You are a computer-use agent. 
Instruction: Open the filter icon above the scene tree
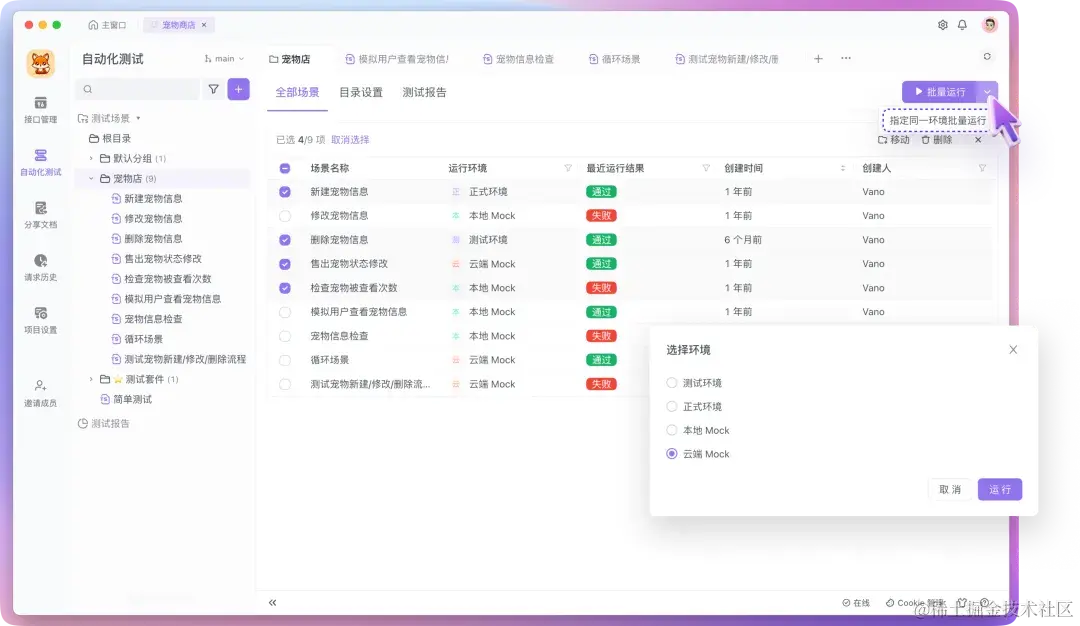[213, 89]
